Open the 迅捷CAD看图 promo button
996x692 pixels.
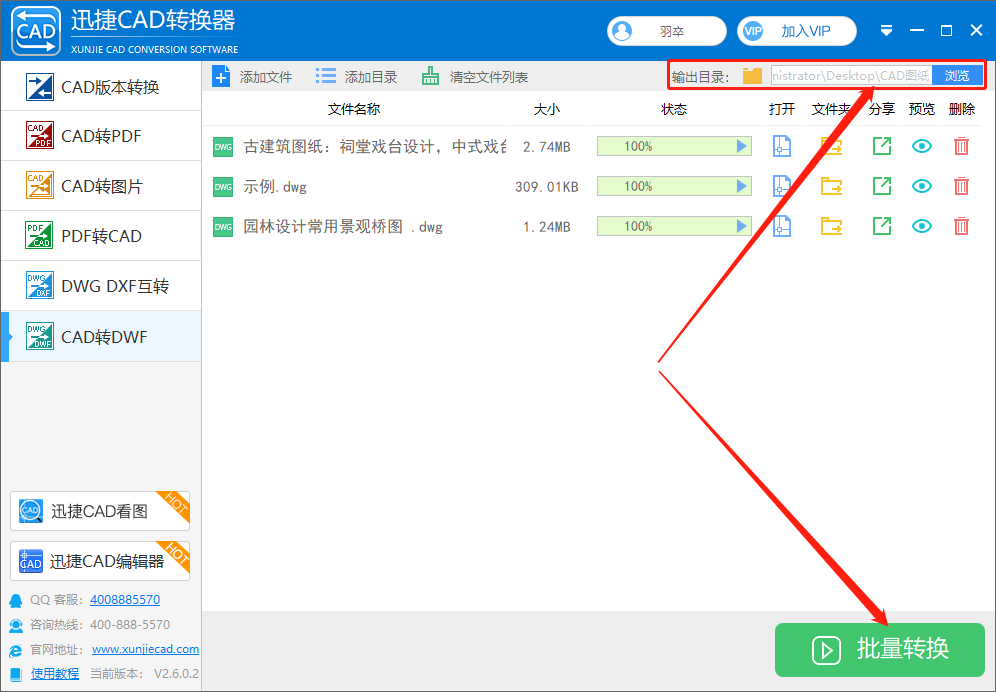pos(100,511)
